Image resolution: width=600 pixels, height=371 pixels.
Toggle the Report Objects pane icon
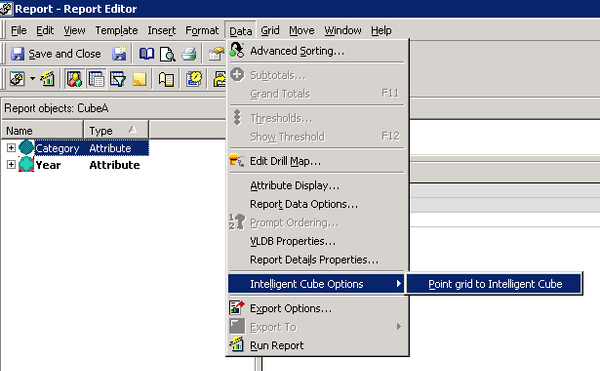[x=74, y=79]
